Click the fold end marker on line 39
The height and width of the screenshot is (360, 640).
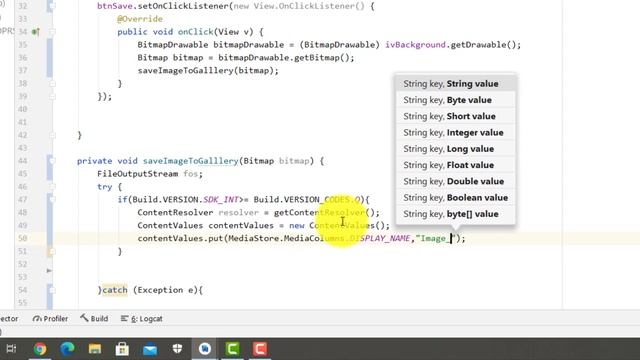52,96
